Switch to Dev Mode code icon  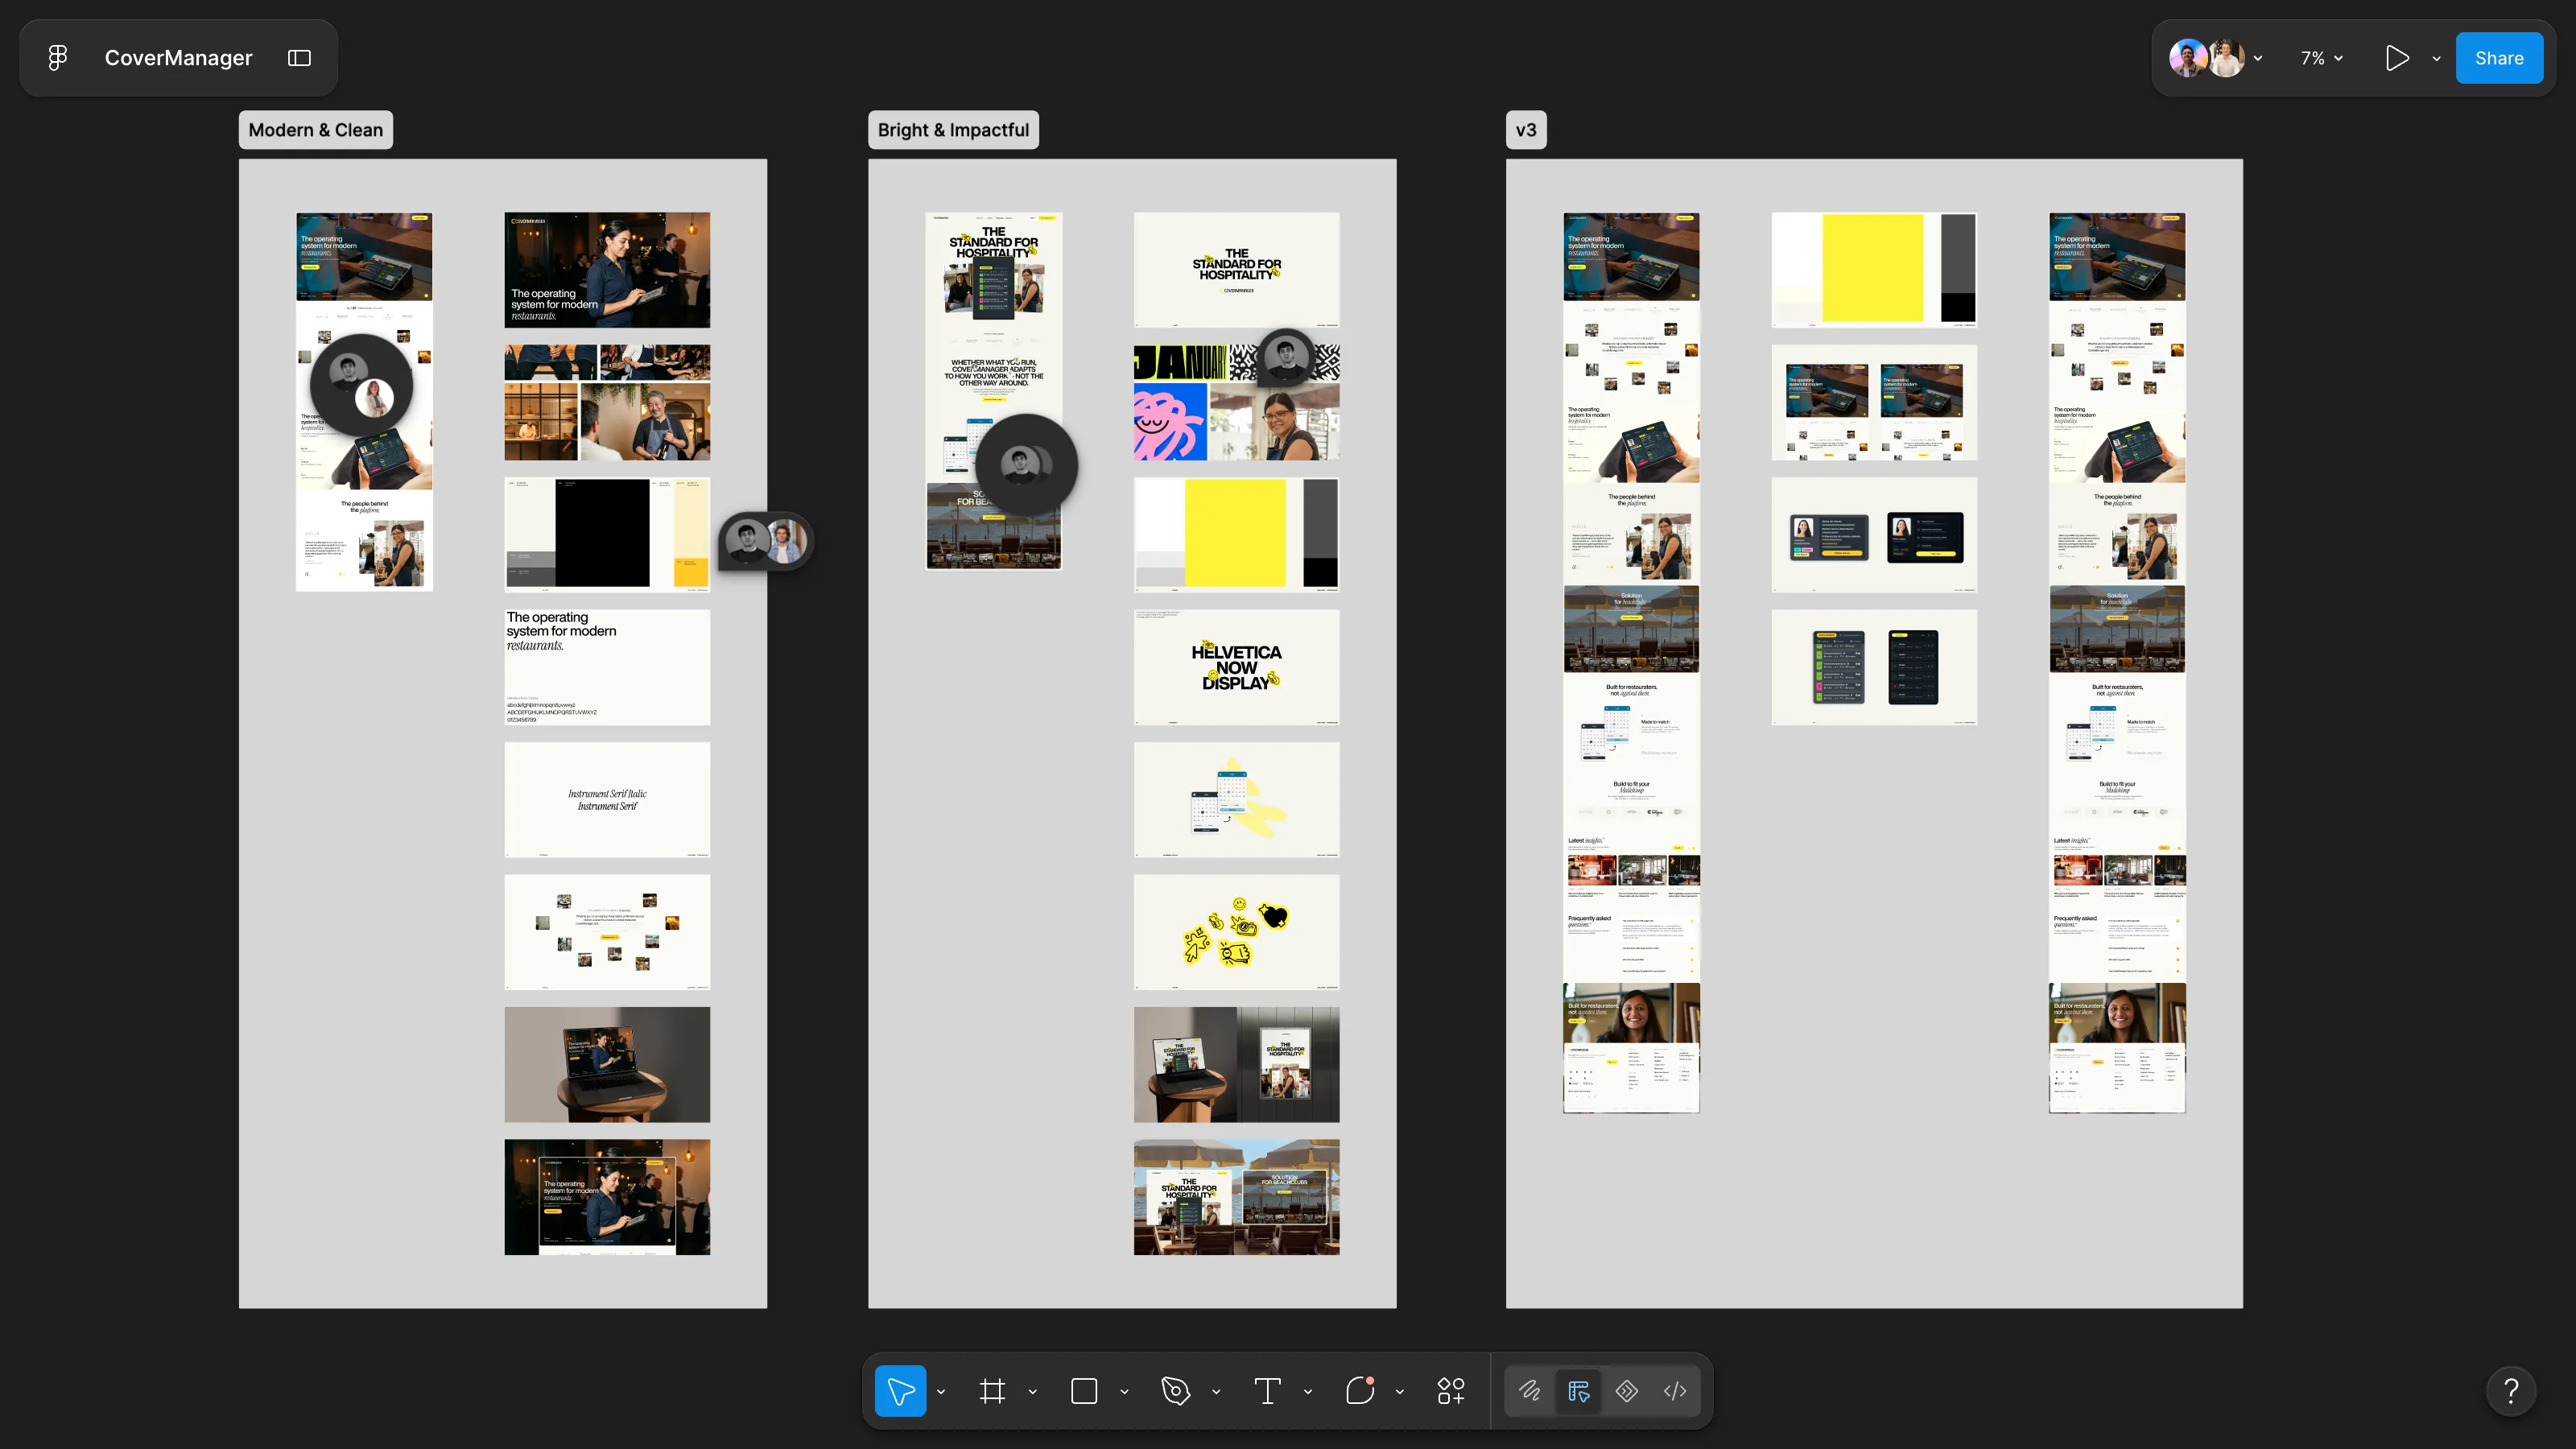click(1675, 1391)
